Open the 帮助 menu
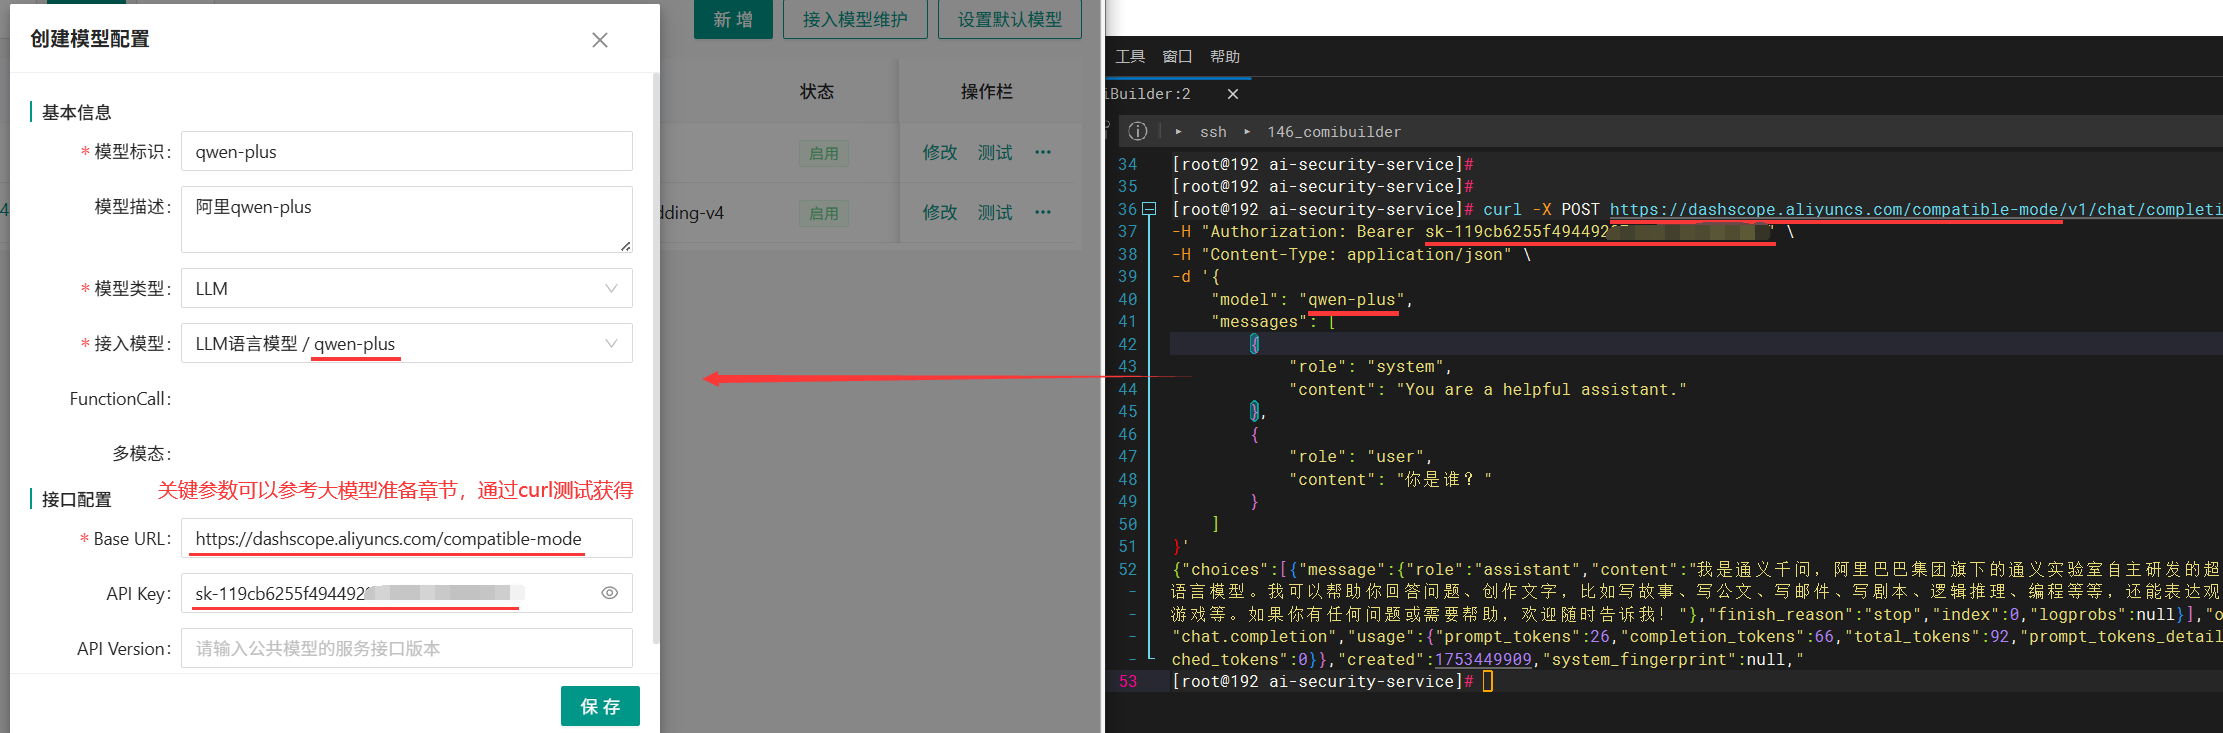This screenshot has width=2223, height=733. click(1224, 57)
